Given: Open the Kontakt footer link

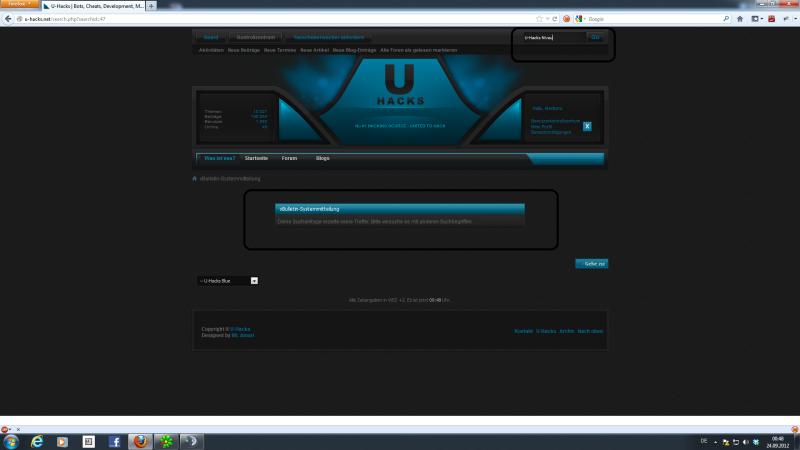Looking at the screenshot, I should [x=523, y=331].
